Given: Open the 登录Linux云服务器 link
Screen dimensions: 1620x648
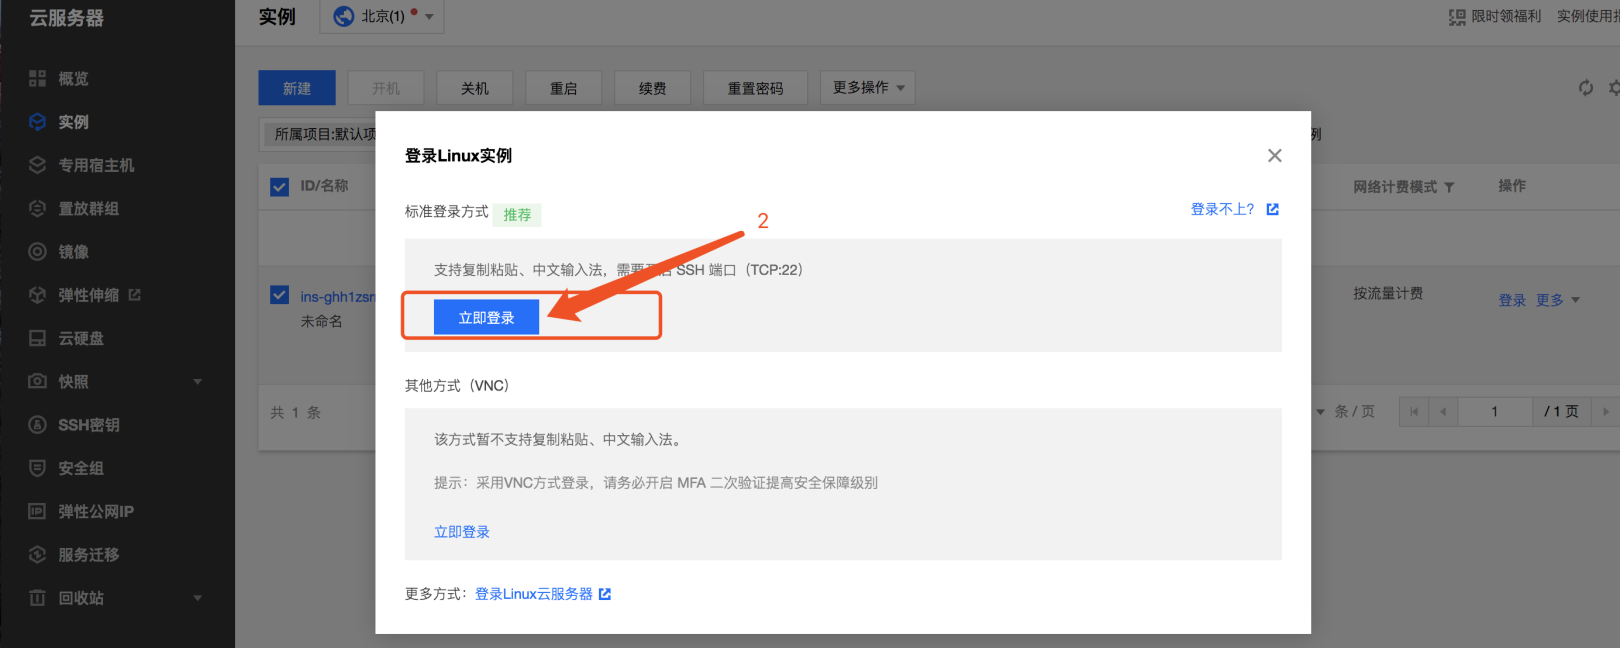Looking at the screenshot, I should point(534,594).
